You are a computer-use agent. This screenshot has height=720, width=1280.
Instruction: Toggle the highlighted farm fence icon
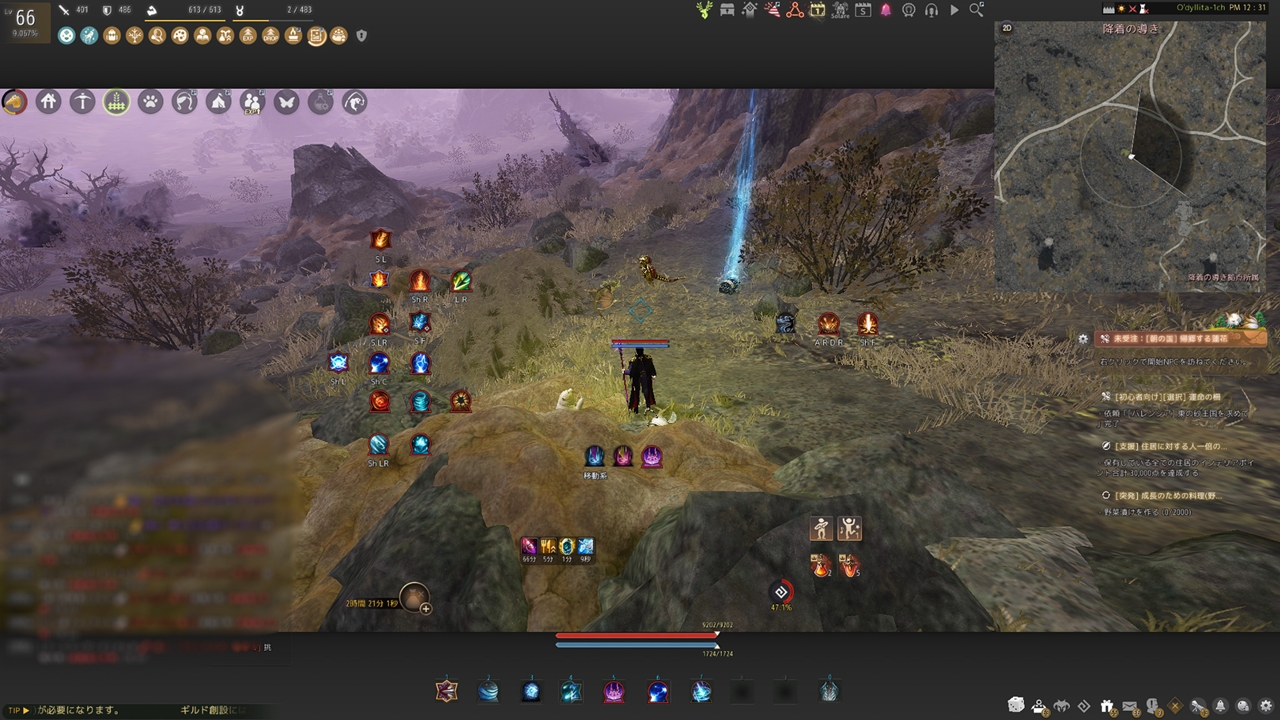[x=116, y=101]
